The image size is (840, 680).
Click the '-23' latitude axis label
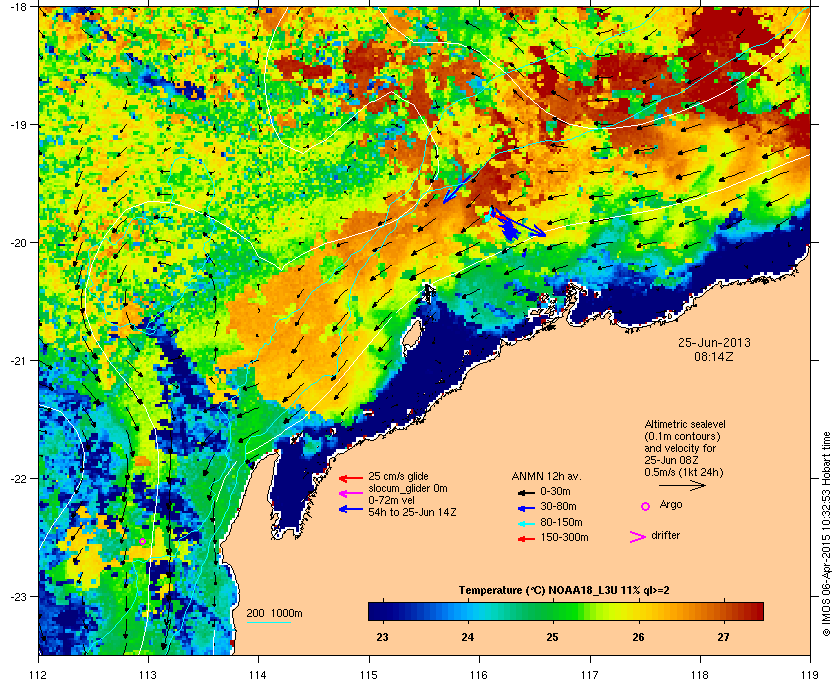pos(19,596)
